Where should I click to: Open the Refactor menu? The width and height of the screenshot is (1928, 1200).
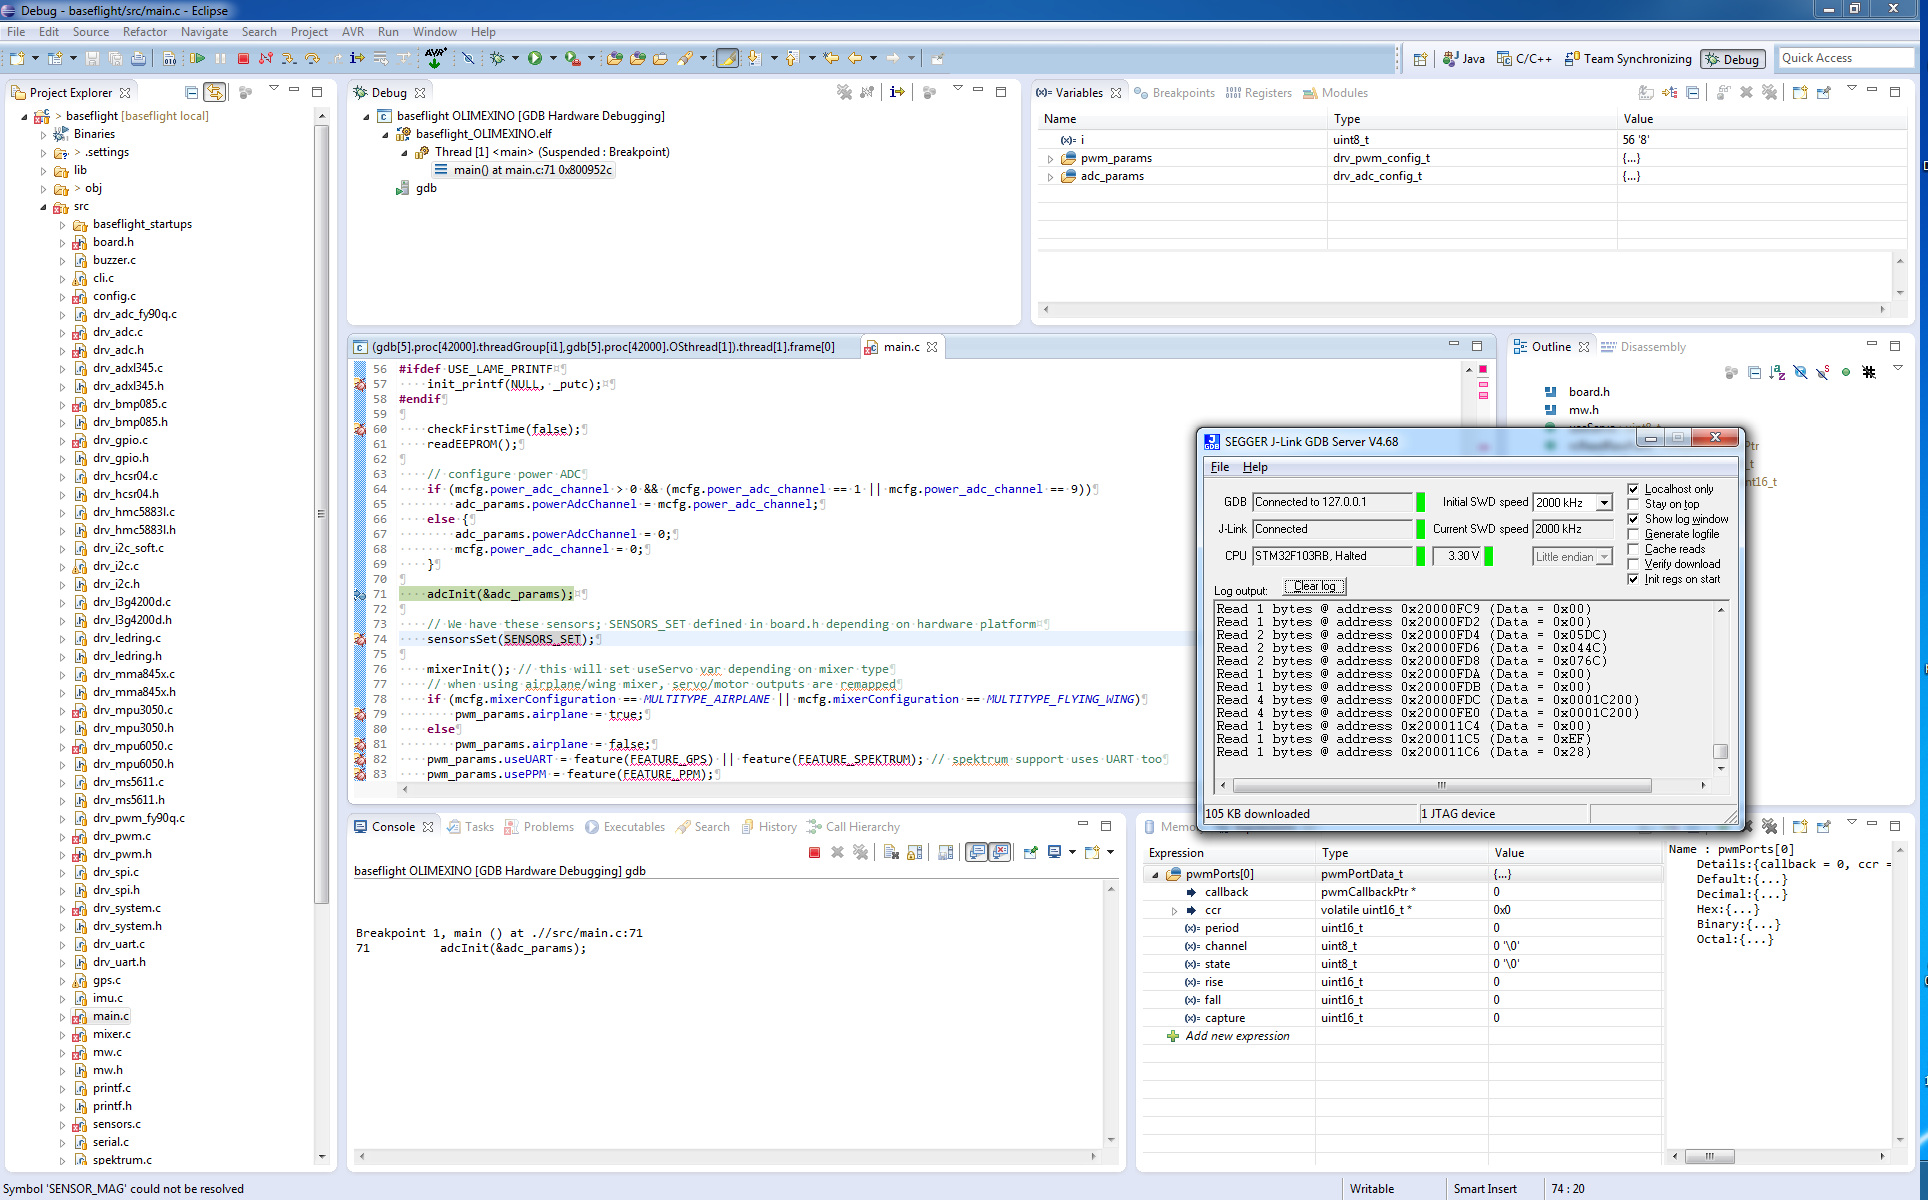pyautogui.click(x=145, y=32)
